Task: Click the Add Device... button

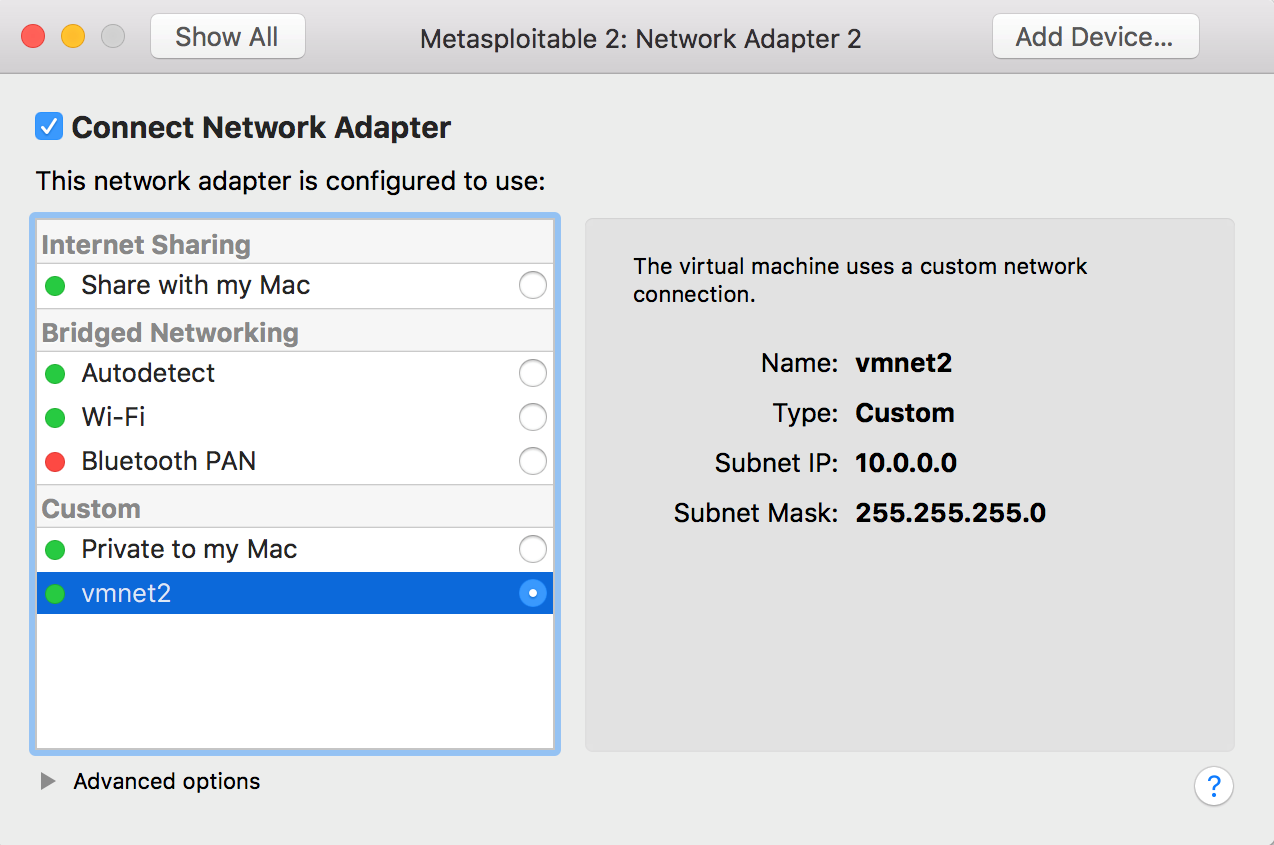Action: pyautogui.click(x=1095, y=37)
